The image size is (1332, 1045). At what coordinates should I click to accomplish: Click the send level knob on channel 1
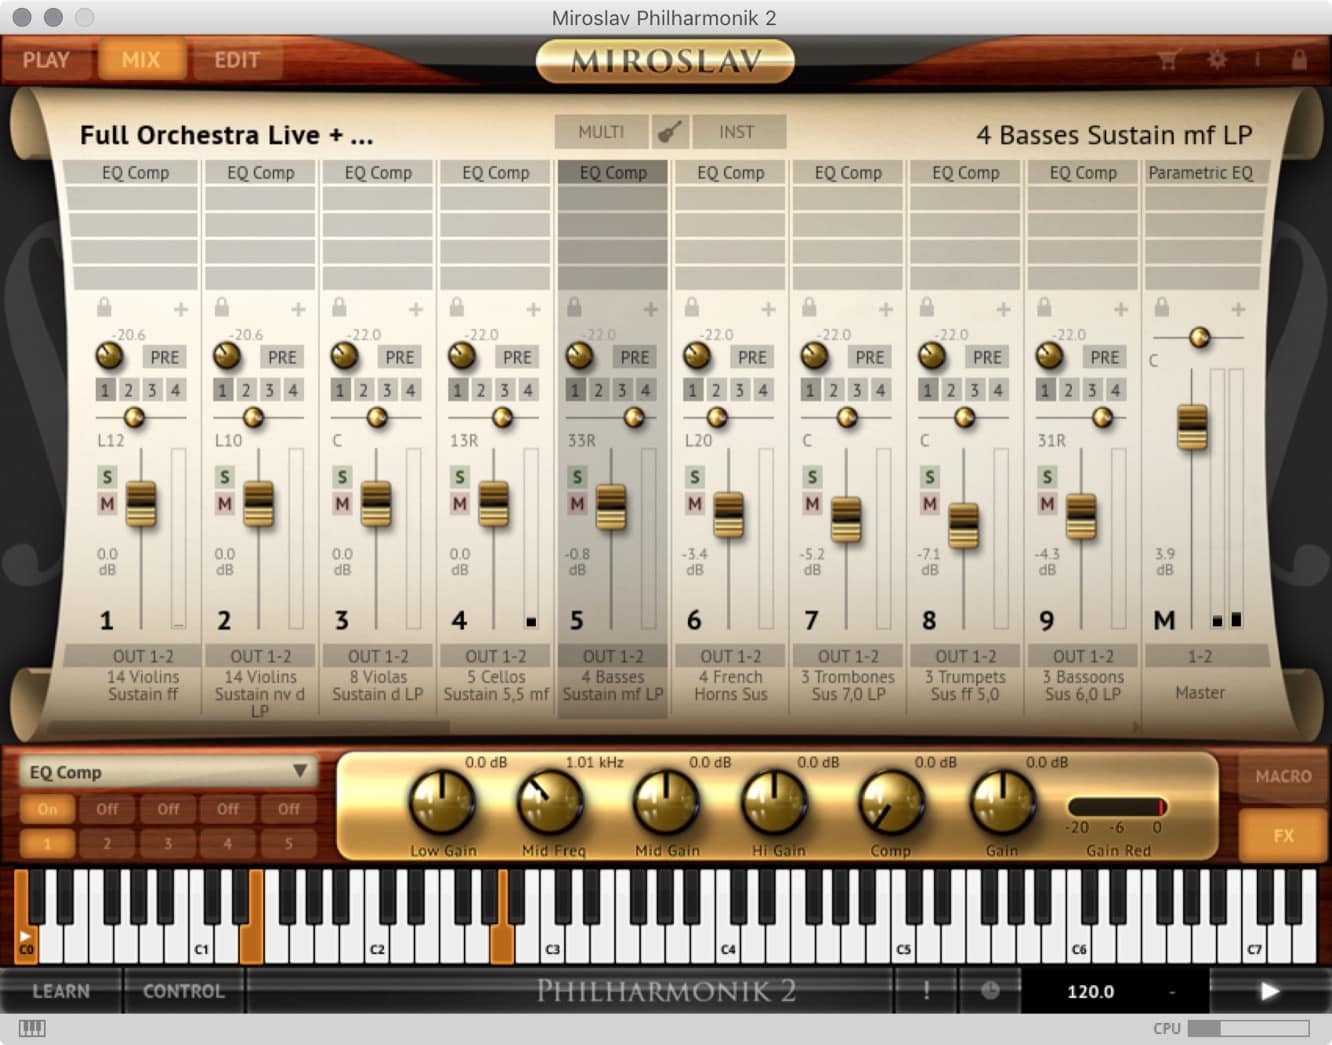point(109,356)
